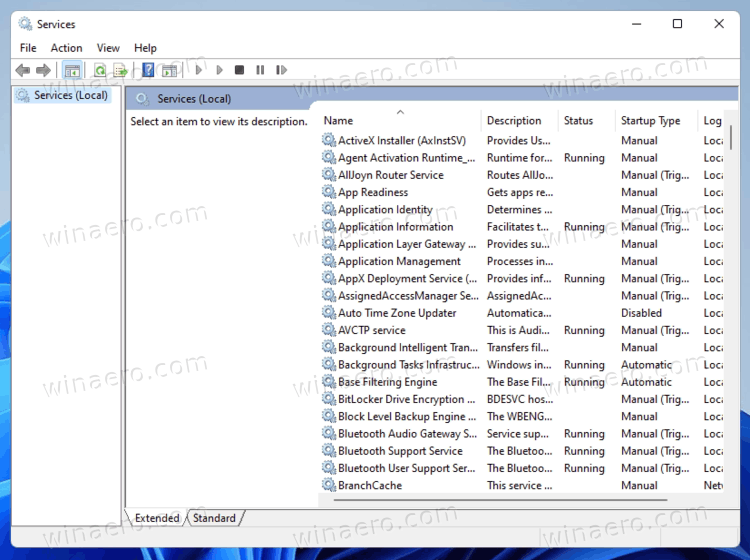Select Application Layer Gateway service

(x=521, y=243)
